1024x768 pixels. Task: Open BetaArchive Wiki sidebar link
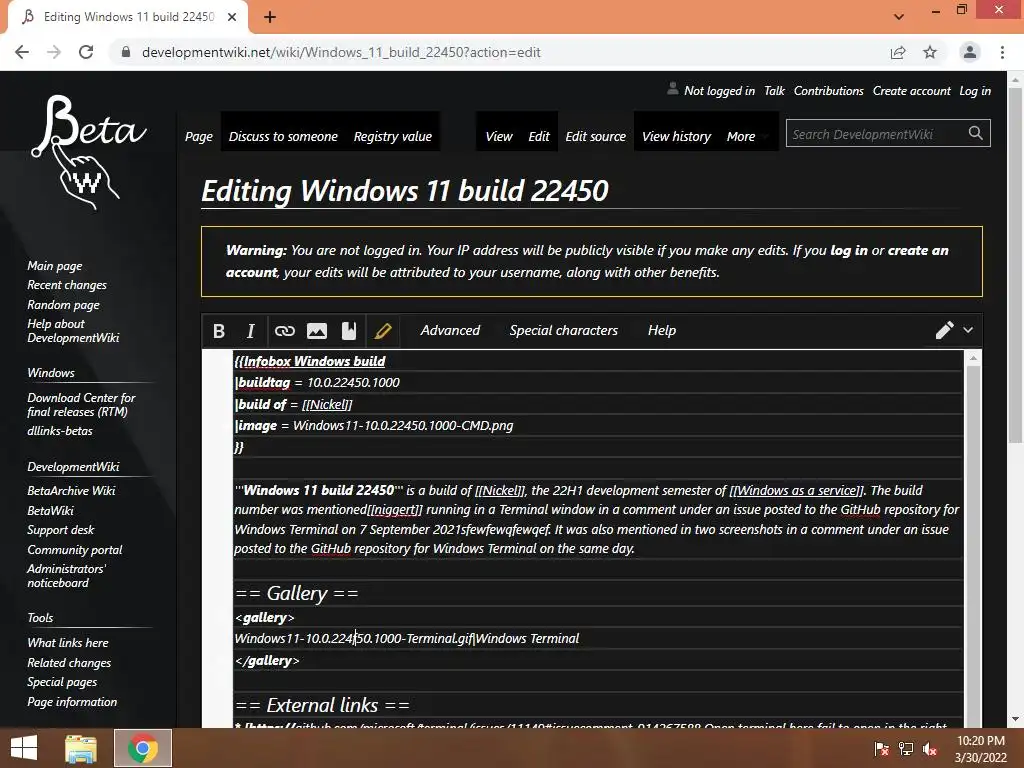coord(71,490)
